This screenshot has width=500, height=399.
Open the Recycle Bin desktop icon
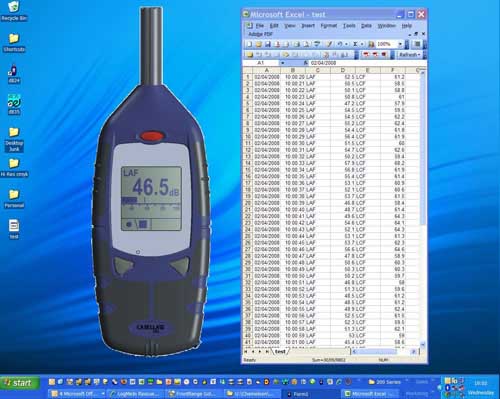click(x=14, y=11)
